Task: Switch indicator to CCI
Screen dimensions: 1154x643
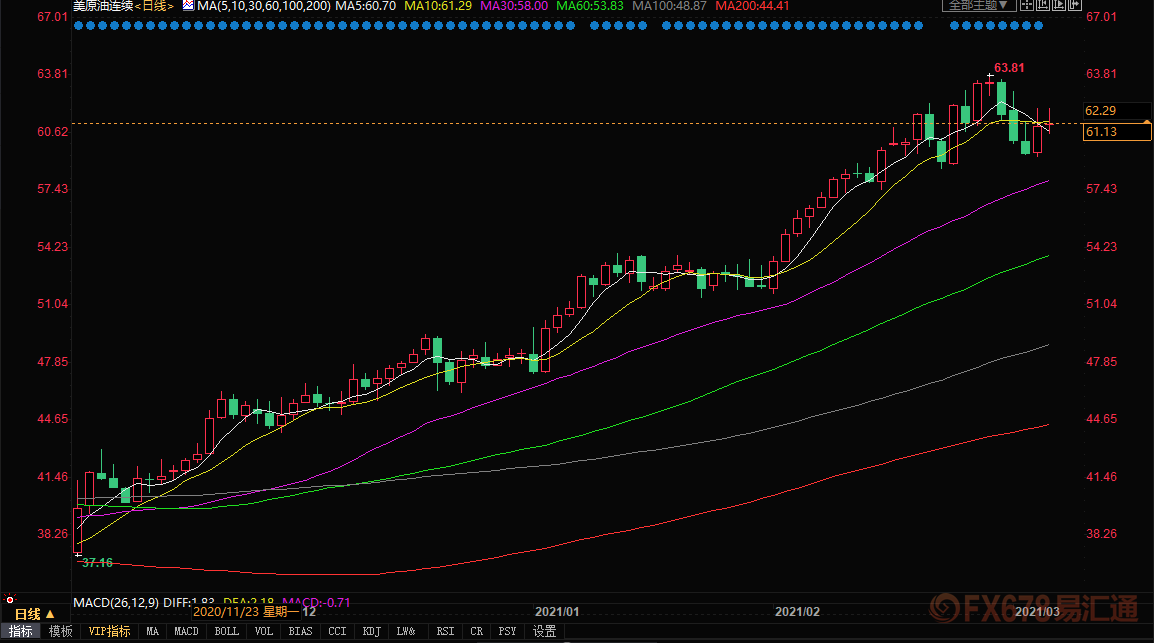Action: tap(337, 631)
